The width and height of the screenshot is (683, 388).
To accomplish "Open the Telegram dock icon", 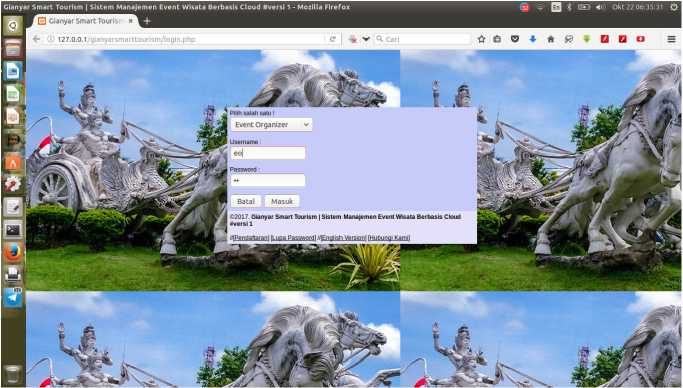I will (x=13, y=298).
